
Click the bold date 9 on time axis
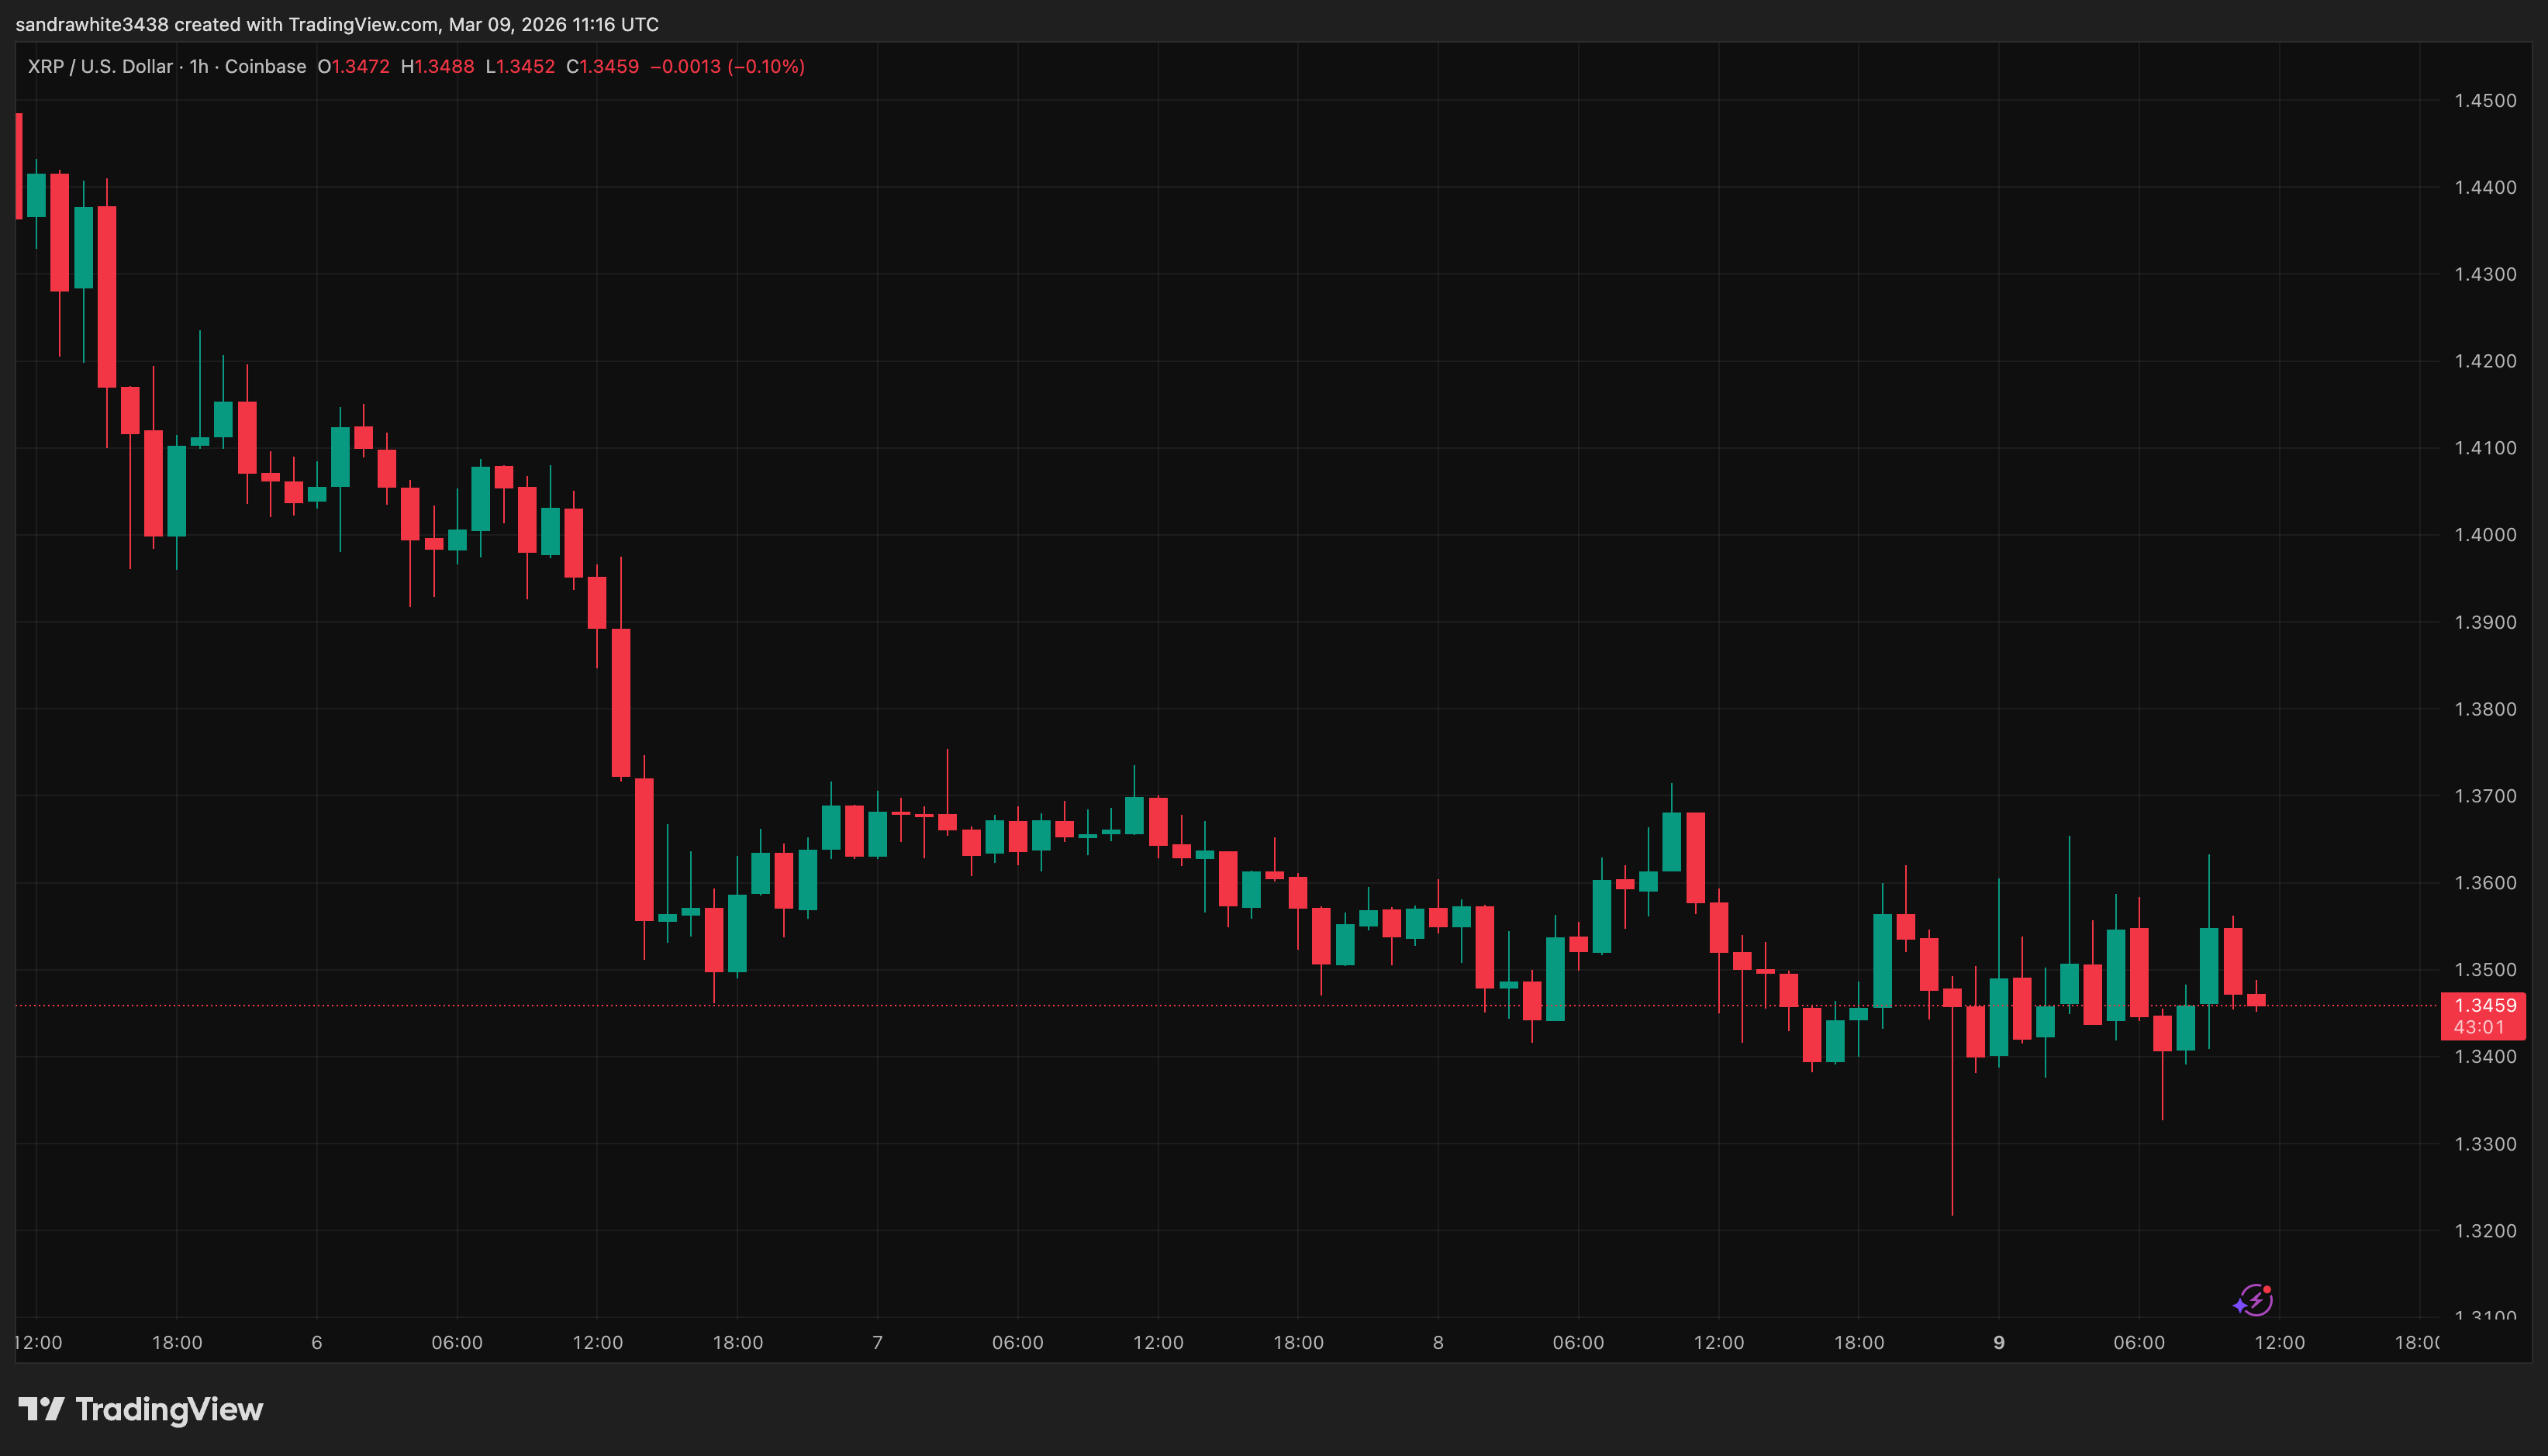pyautogui.click(x=1999, y=1343)
